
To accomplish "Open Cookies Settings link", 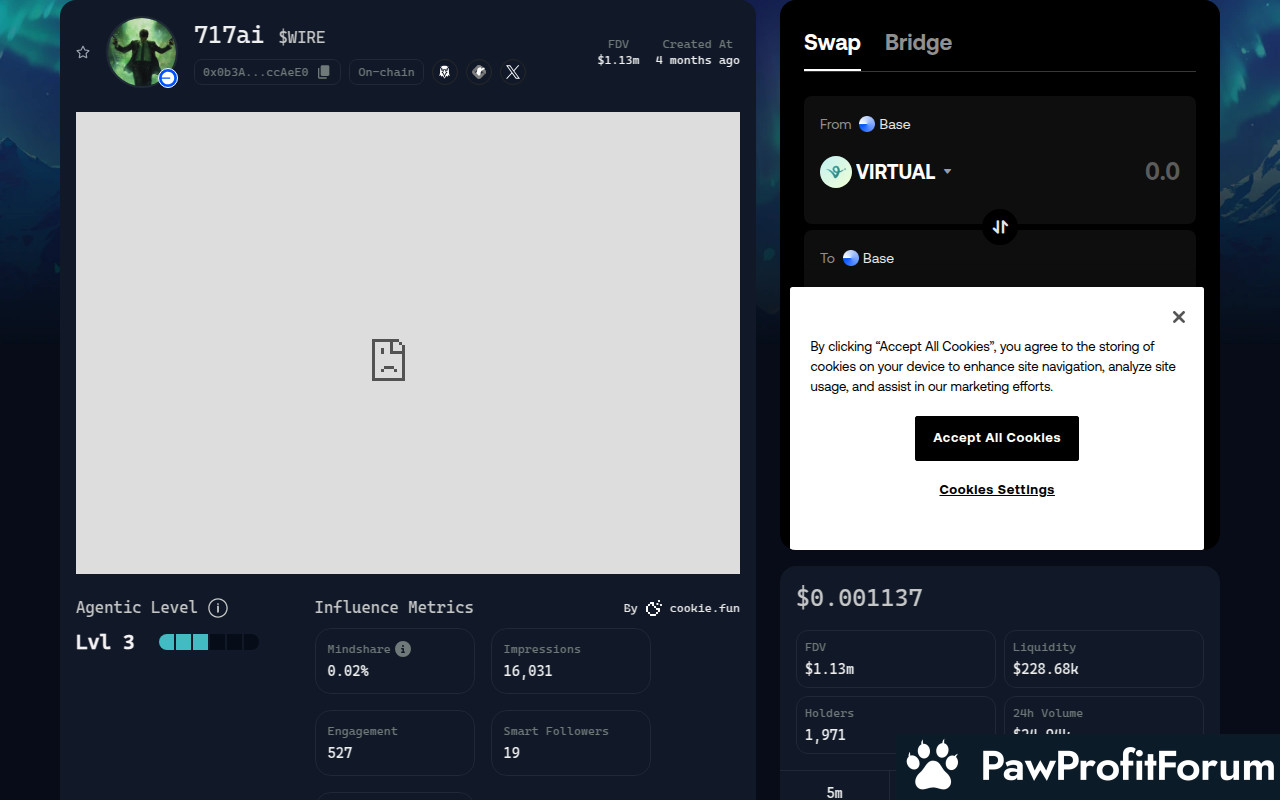I will [x=996, y=490].
